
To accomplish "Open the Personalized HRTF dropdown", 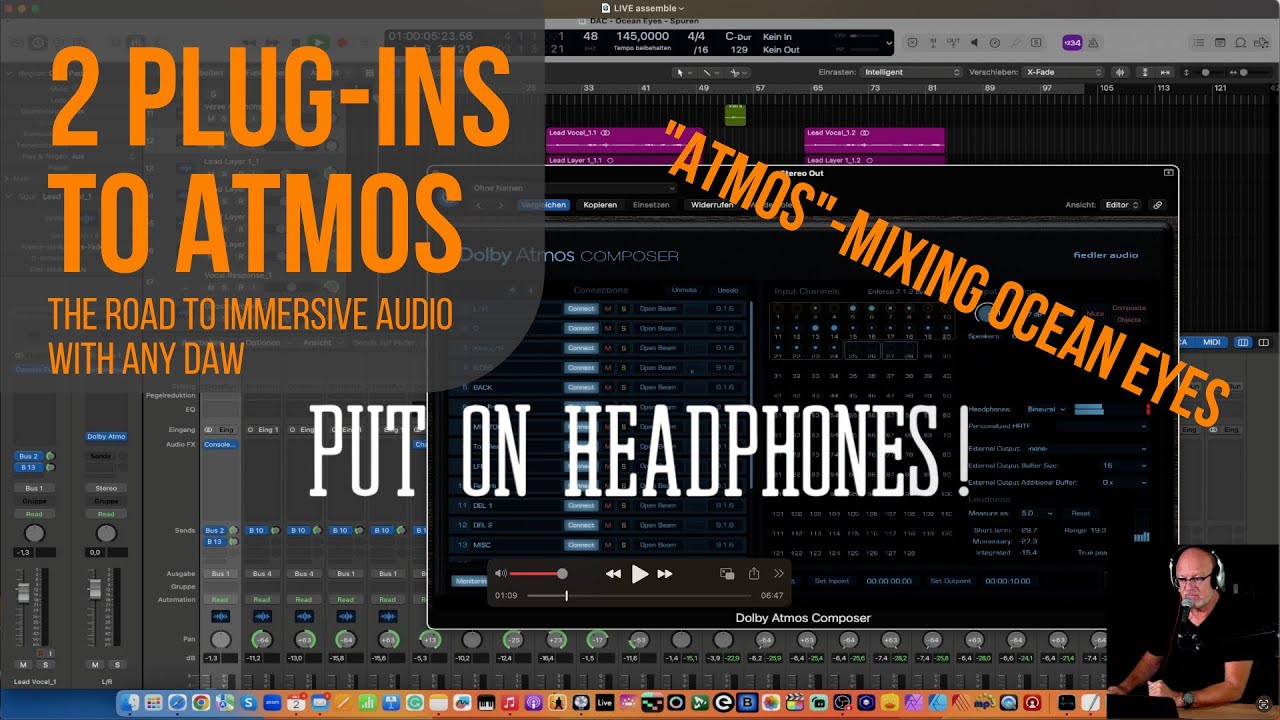I will [x=1100, y=426].
